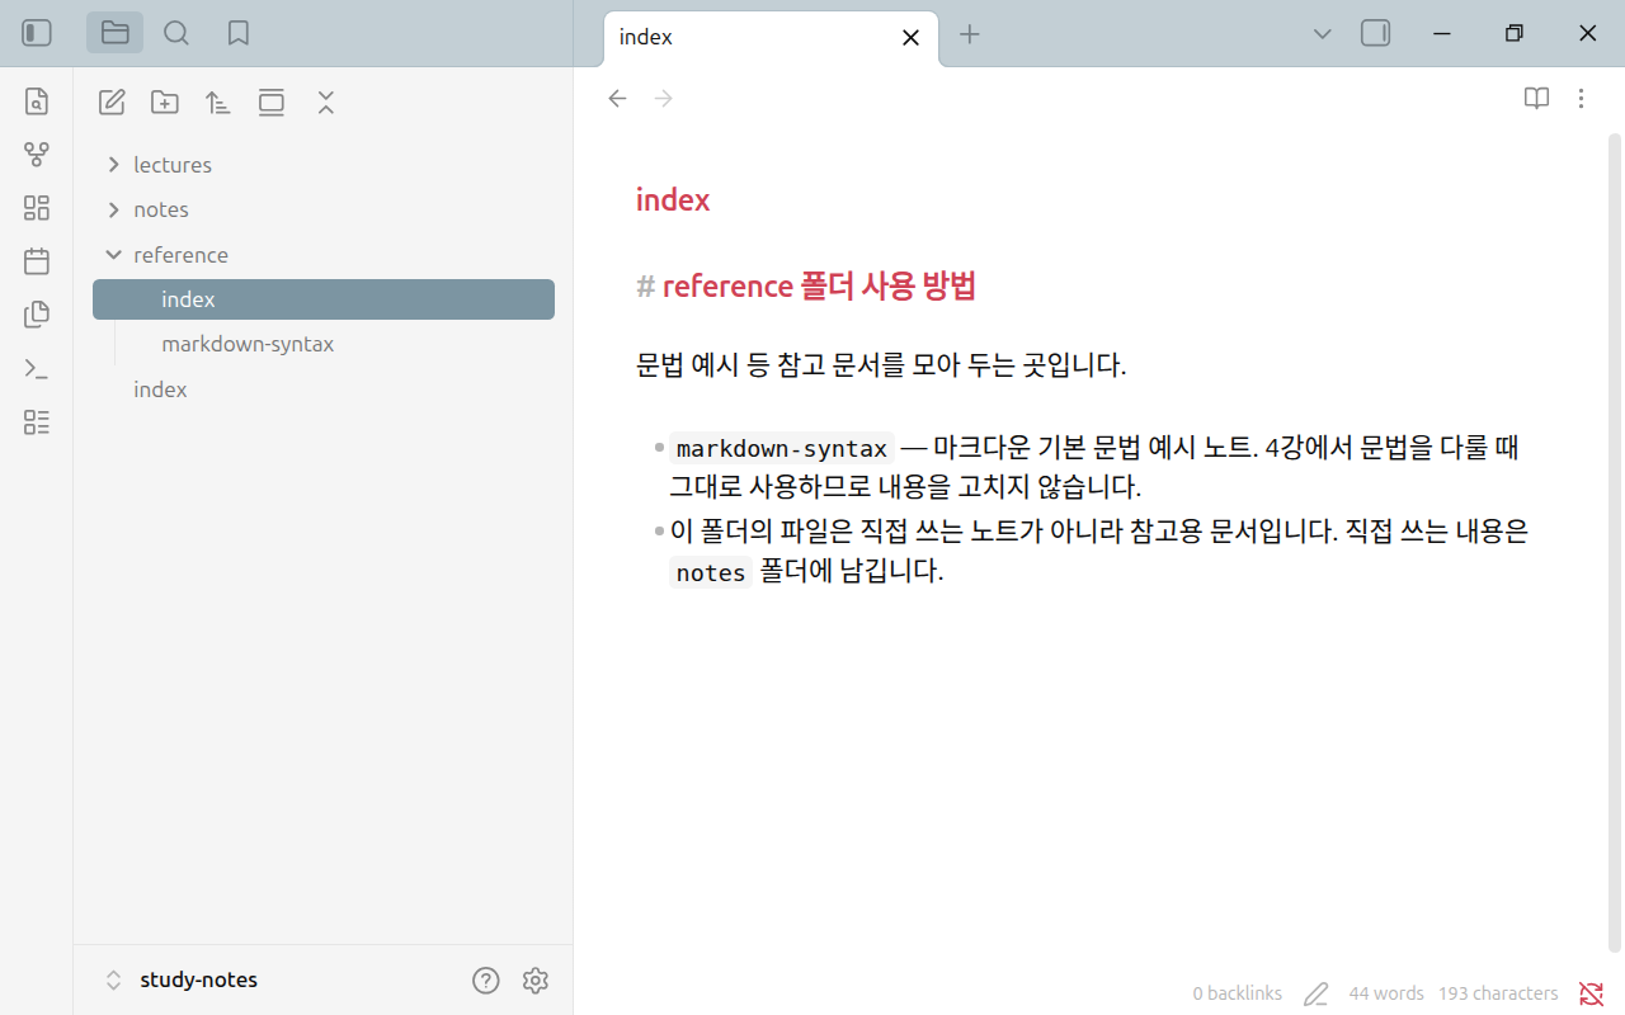Close the index tab
Screen dimensions: 1625x1015
[911, 38]
